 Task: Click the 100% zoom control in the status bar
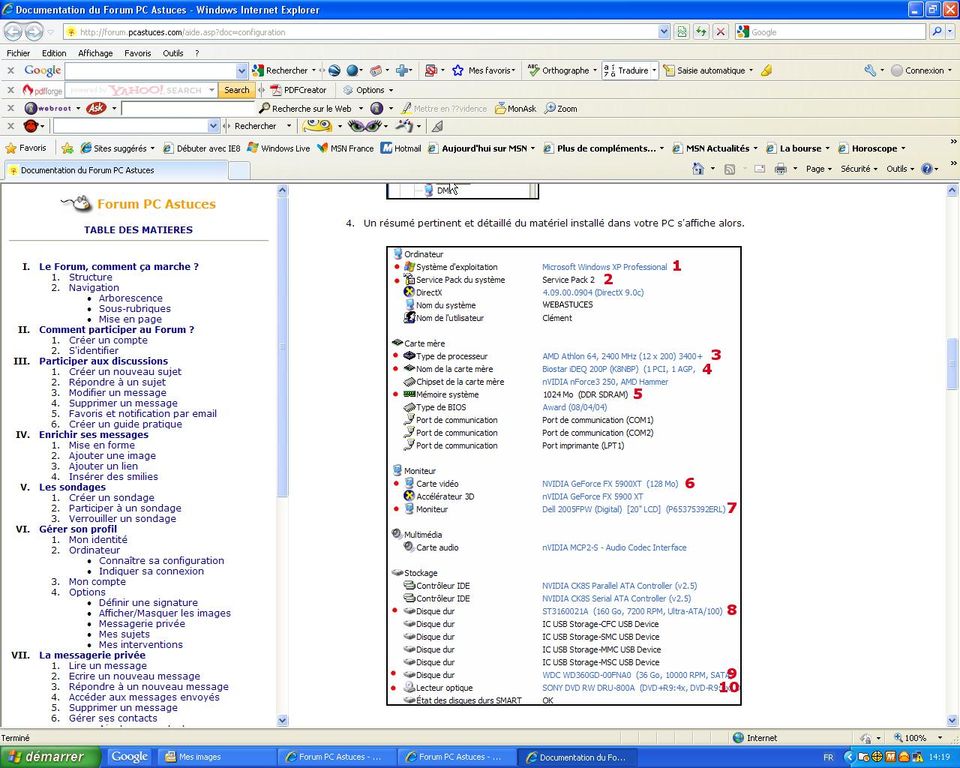click(x=916, y=738)
